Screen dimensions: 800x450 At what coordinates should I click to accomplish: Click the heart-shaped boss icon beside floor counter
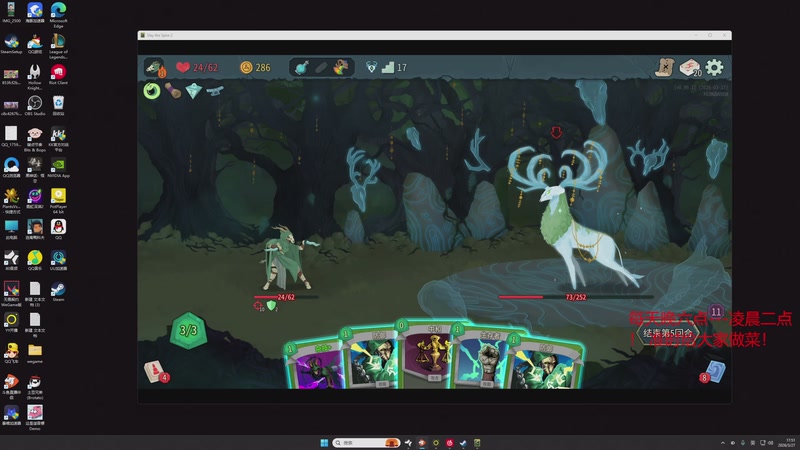(x=371, y=67)
